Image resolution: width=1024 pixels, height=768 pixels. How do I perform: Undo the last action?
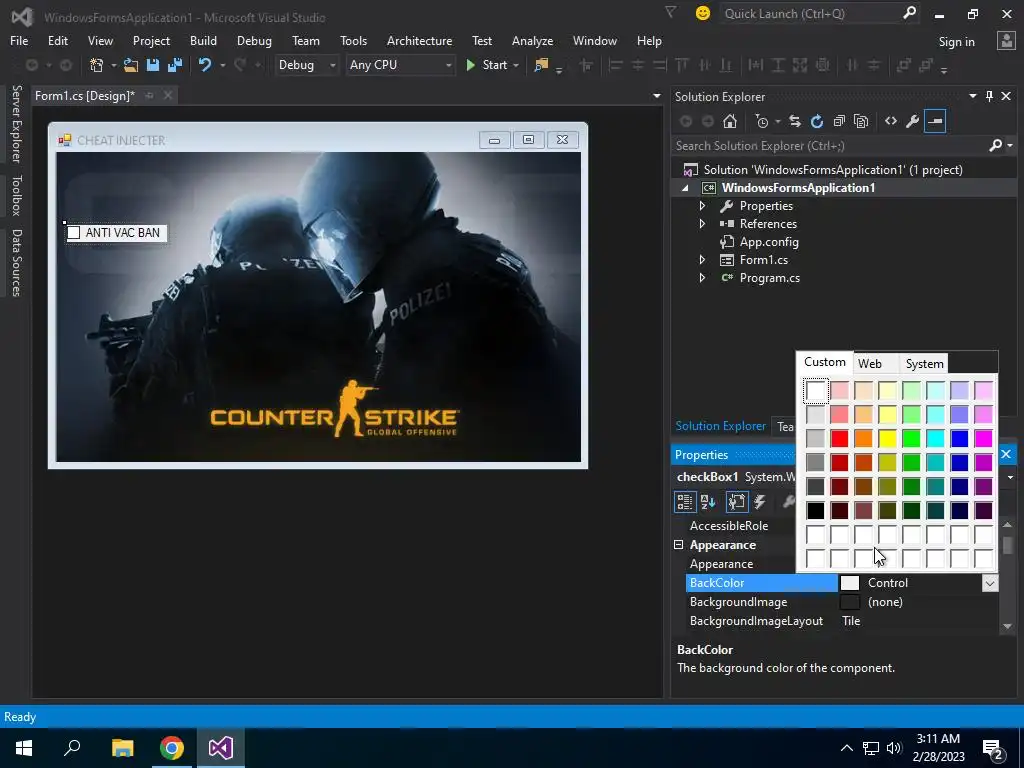tap(205, 65)
